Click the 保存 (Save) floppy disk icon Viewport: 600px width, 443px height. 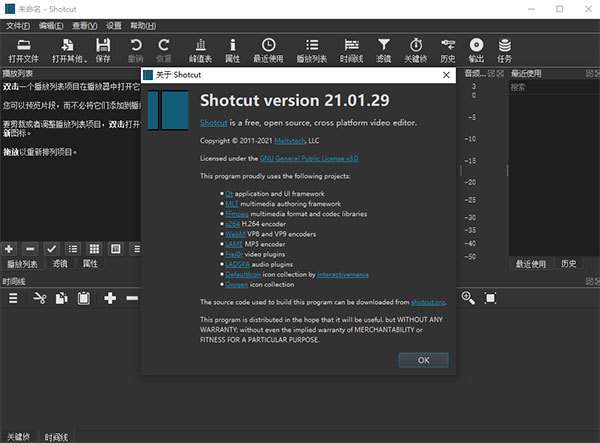pyautogui.click(x=103, y=50)
